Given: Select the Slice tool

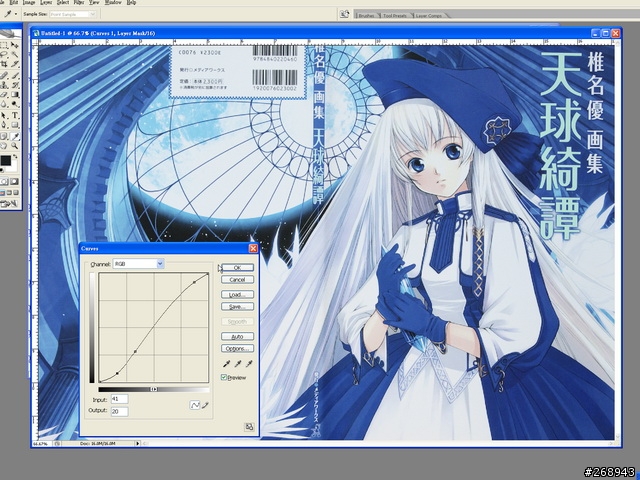Looking at the screenshot, I should click(15, 64).
